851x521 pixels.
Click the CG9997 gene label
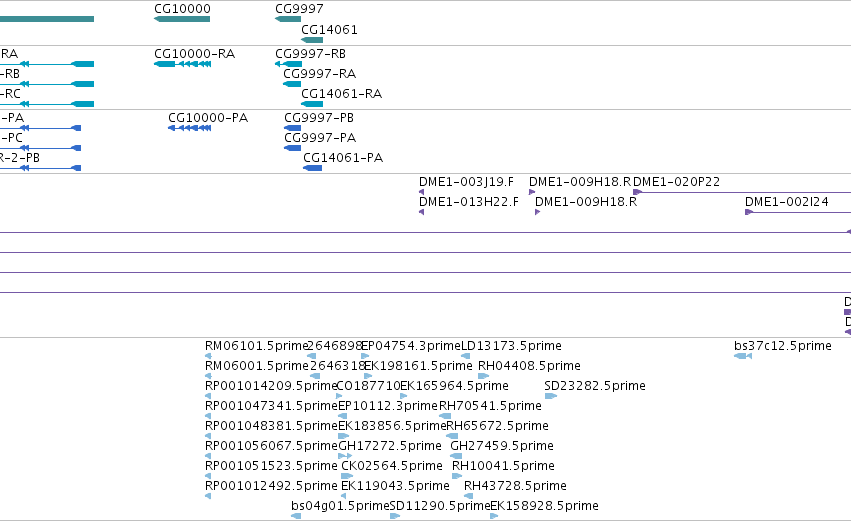click(x=299, y=9)
